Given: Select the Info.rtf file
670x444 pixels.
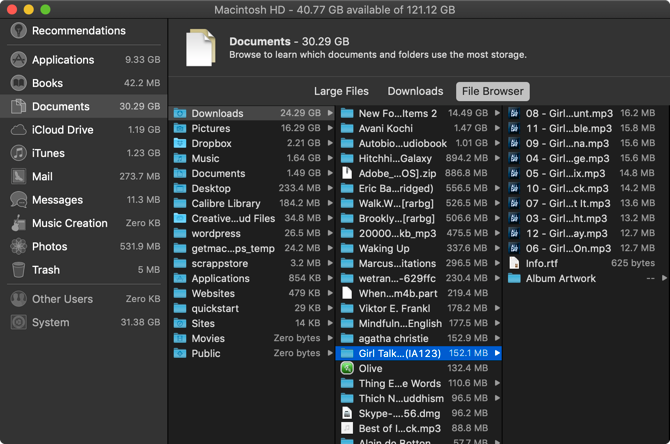Looking at the screenshot, I should 548,264.
